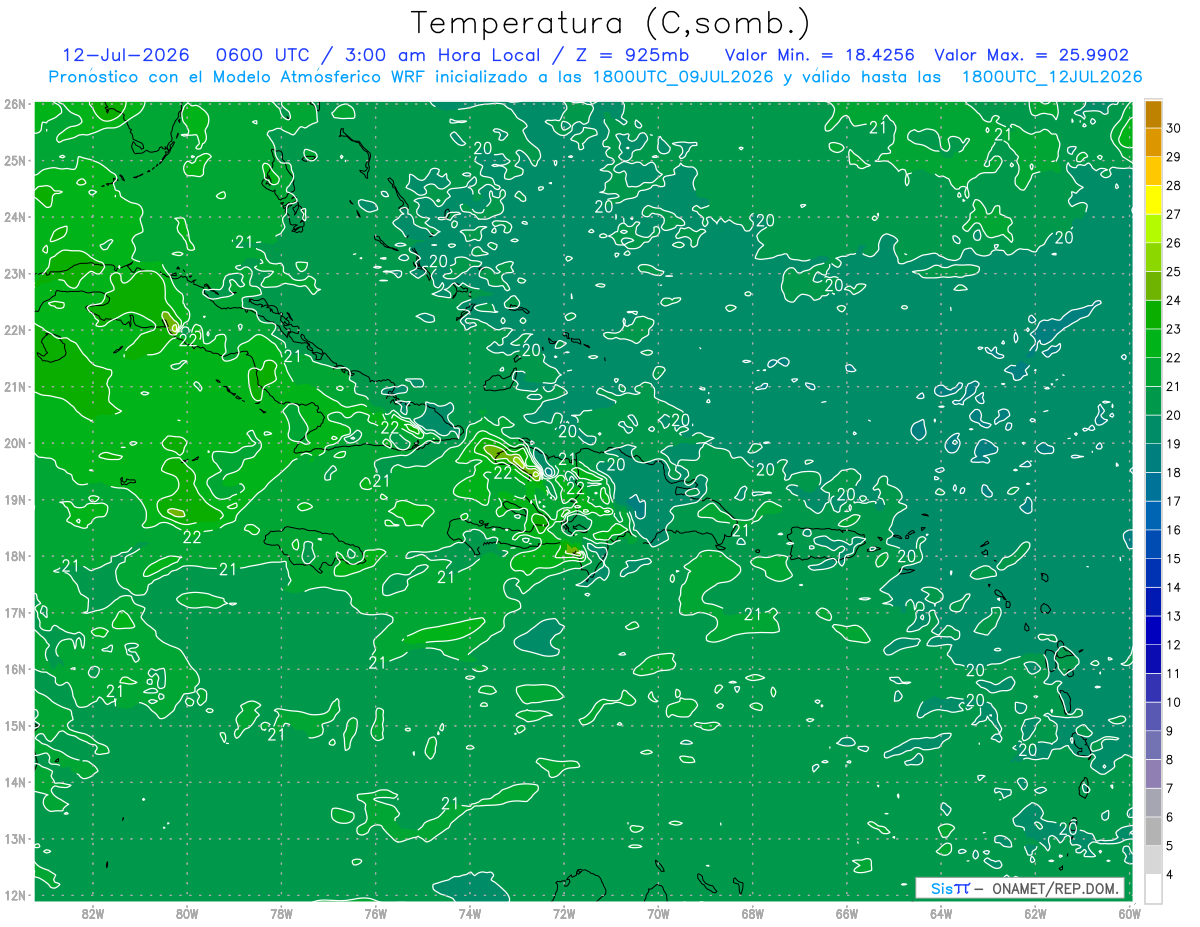Pick the dark blue colorbar segment between 12 and 13
Screen dimensions: 1200x927
click(1153, 630)
